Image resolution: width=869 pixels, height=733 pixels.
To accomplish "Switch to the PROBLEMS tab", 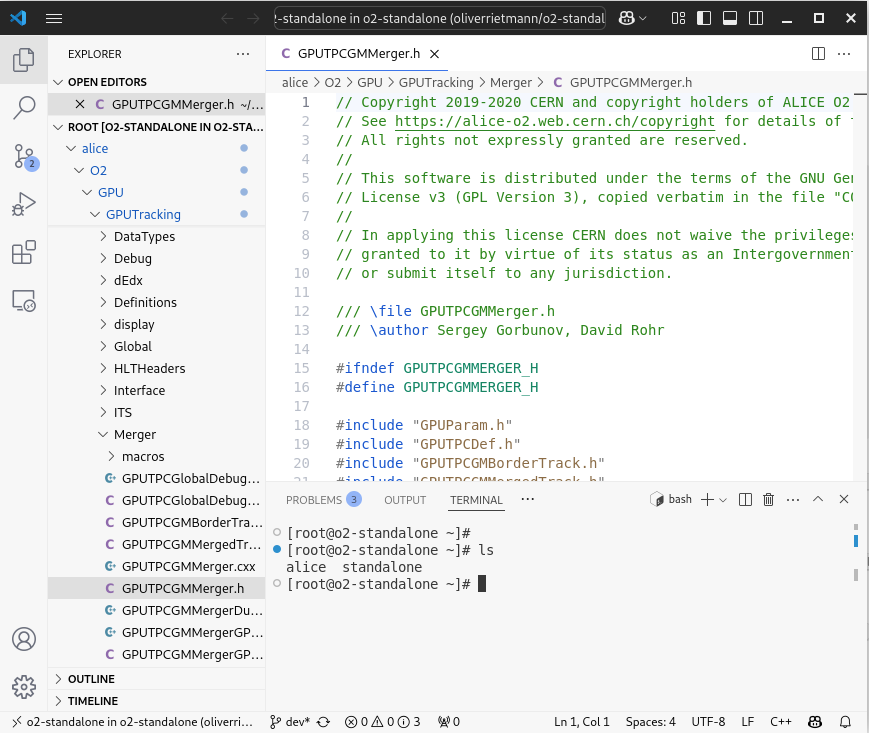I will [314, 500].
